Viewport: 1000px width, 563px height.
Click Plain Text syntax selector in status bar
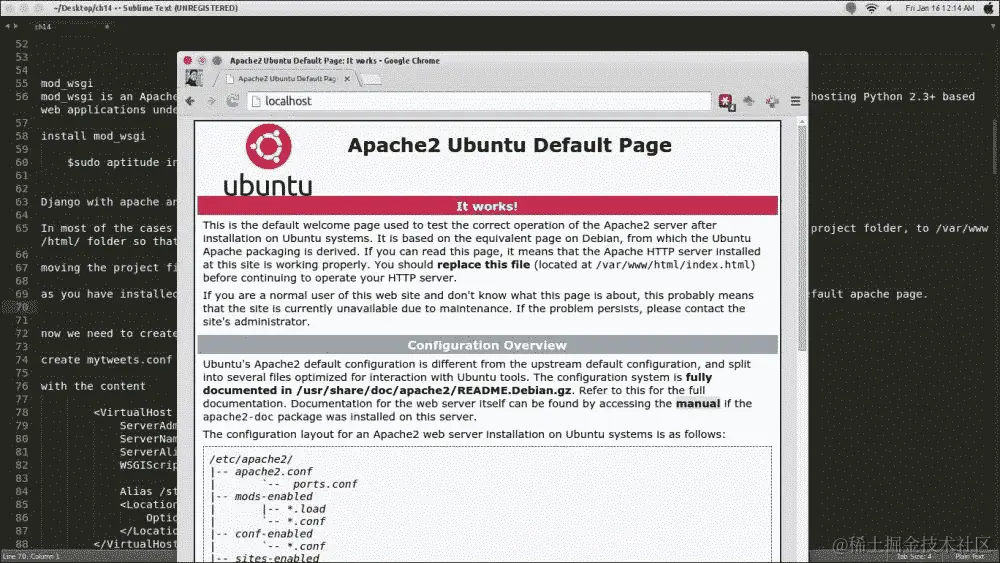point(970,557)
